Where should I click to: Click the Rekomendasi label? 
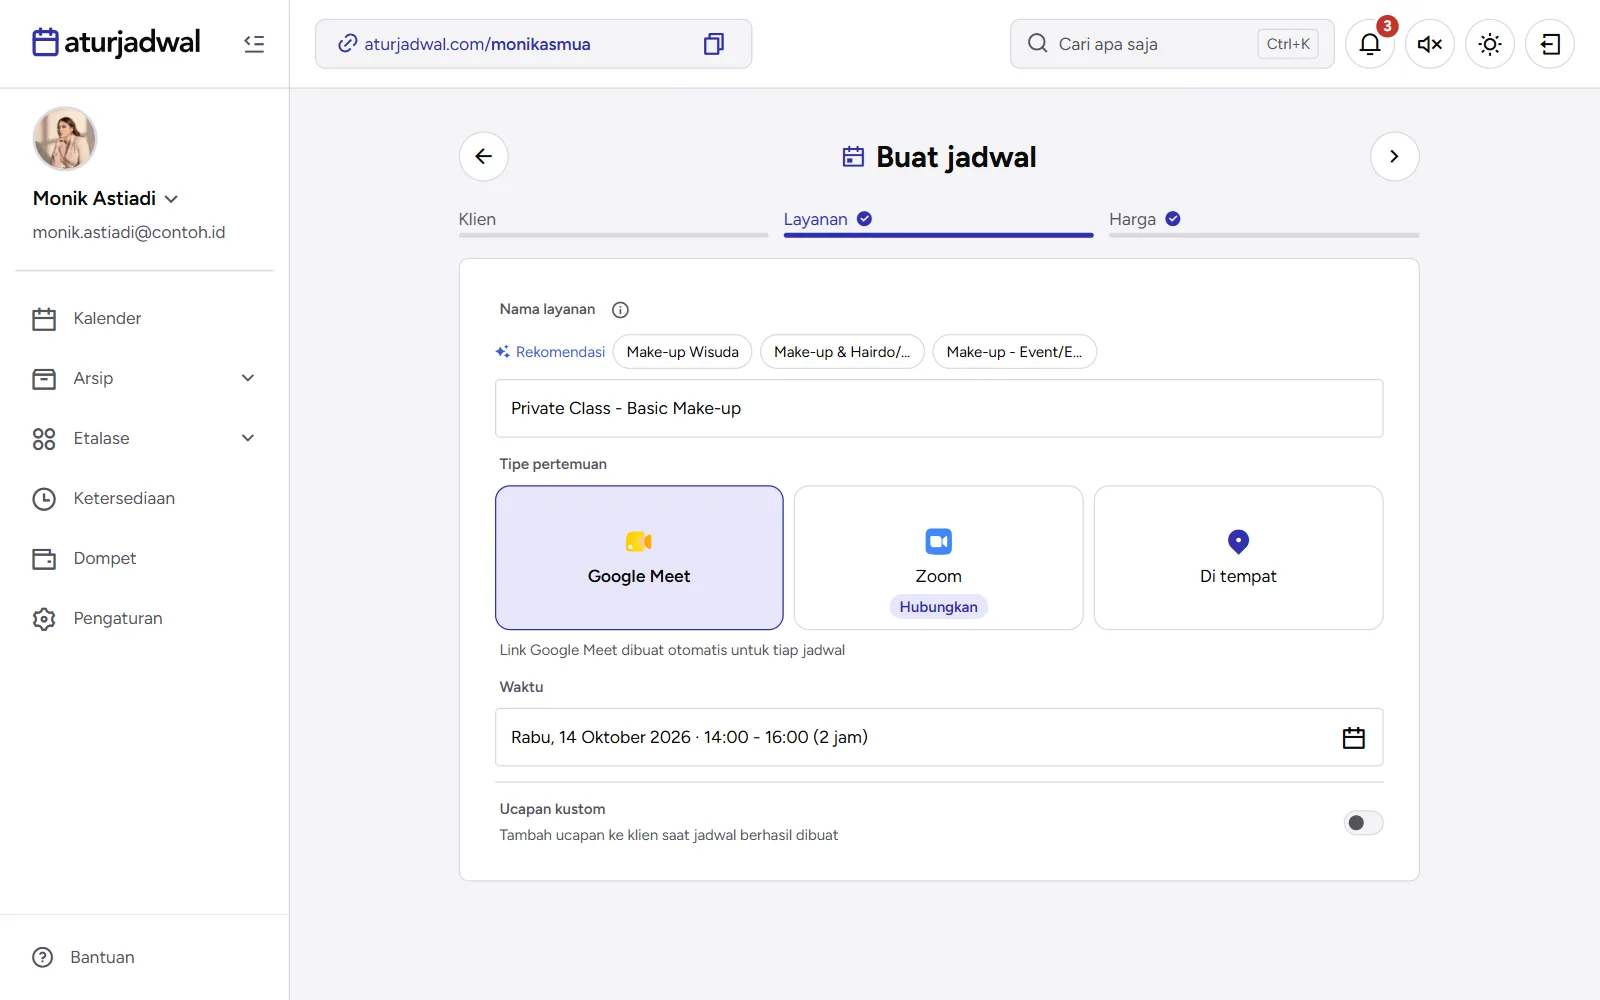(x=550, y=352)
